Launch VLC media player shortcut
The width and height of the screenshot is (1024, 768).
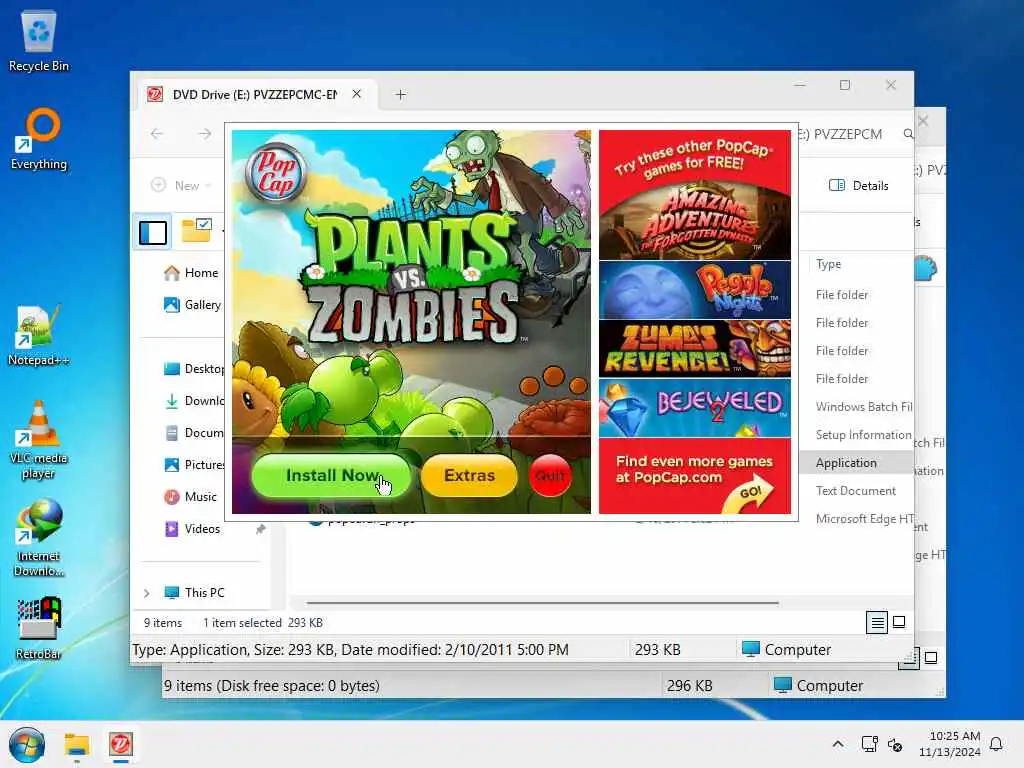(x=39, y=440)
